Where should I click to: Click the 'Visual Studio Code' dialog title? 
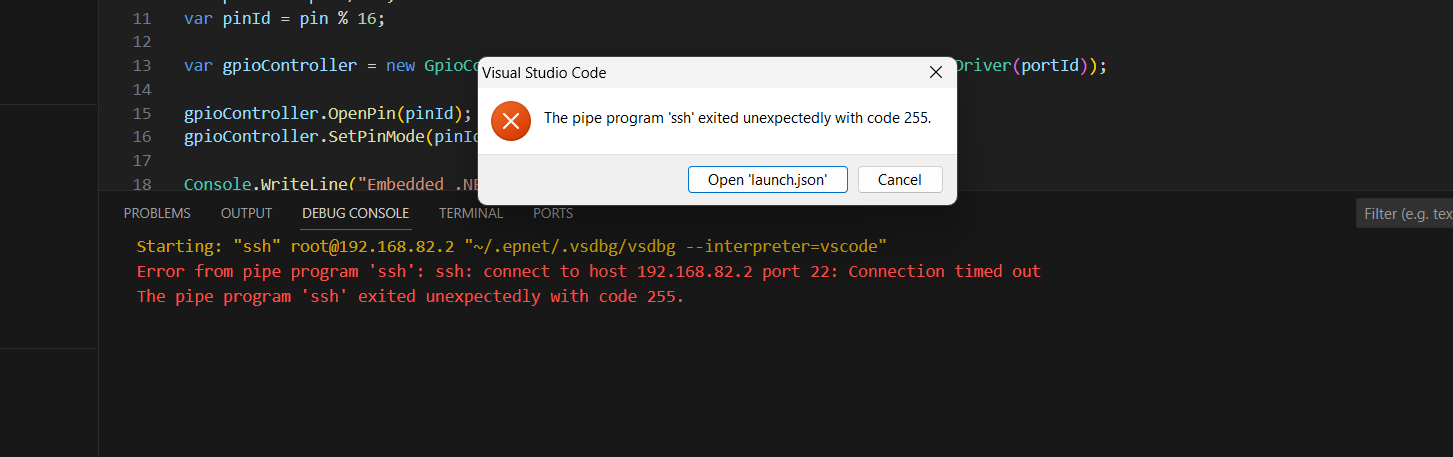544,72
